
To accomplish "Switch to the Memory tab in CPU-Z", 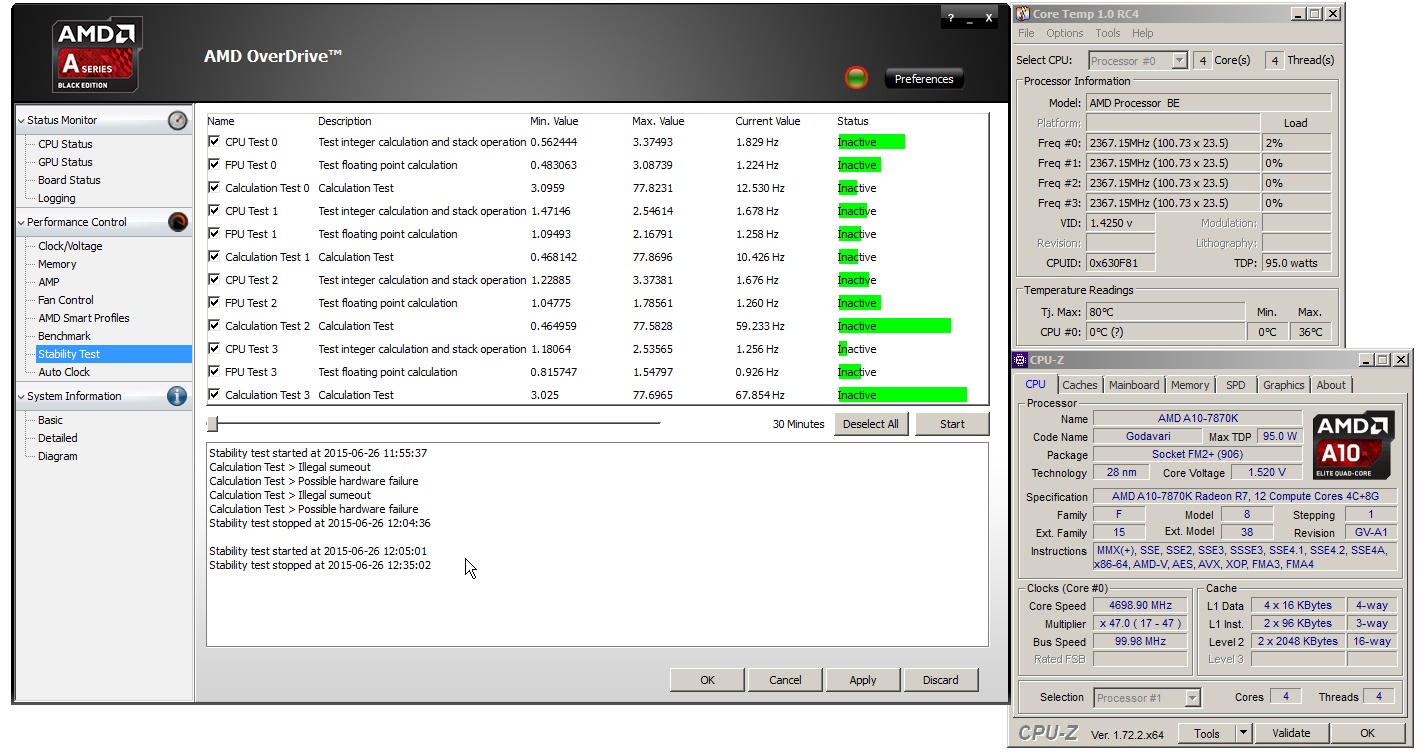I will [x=1190, y=385].
